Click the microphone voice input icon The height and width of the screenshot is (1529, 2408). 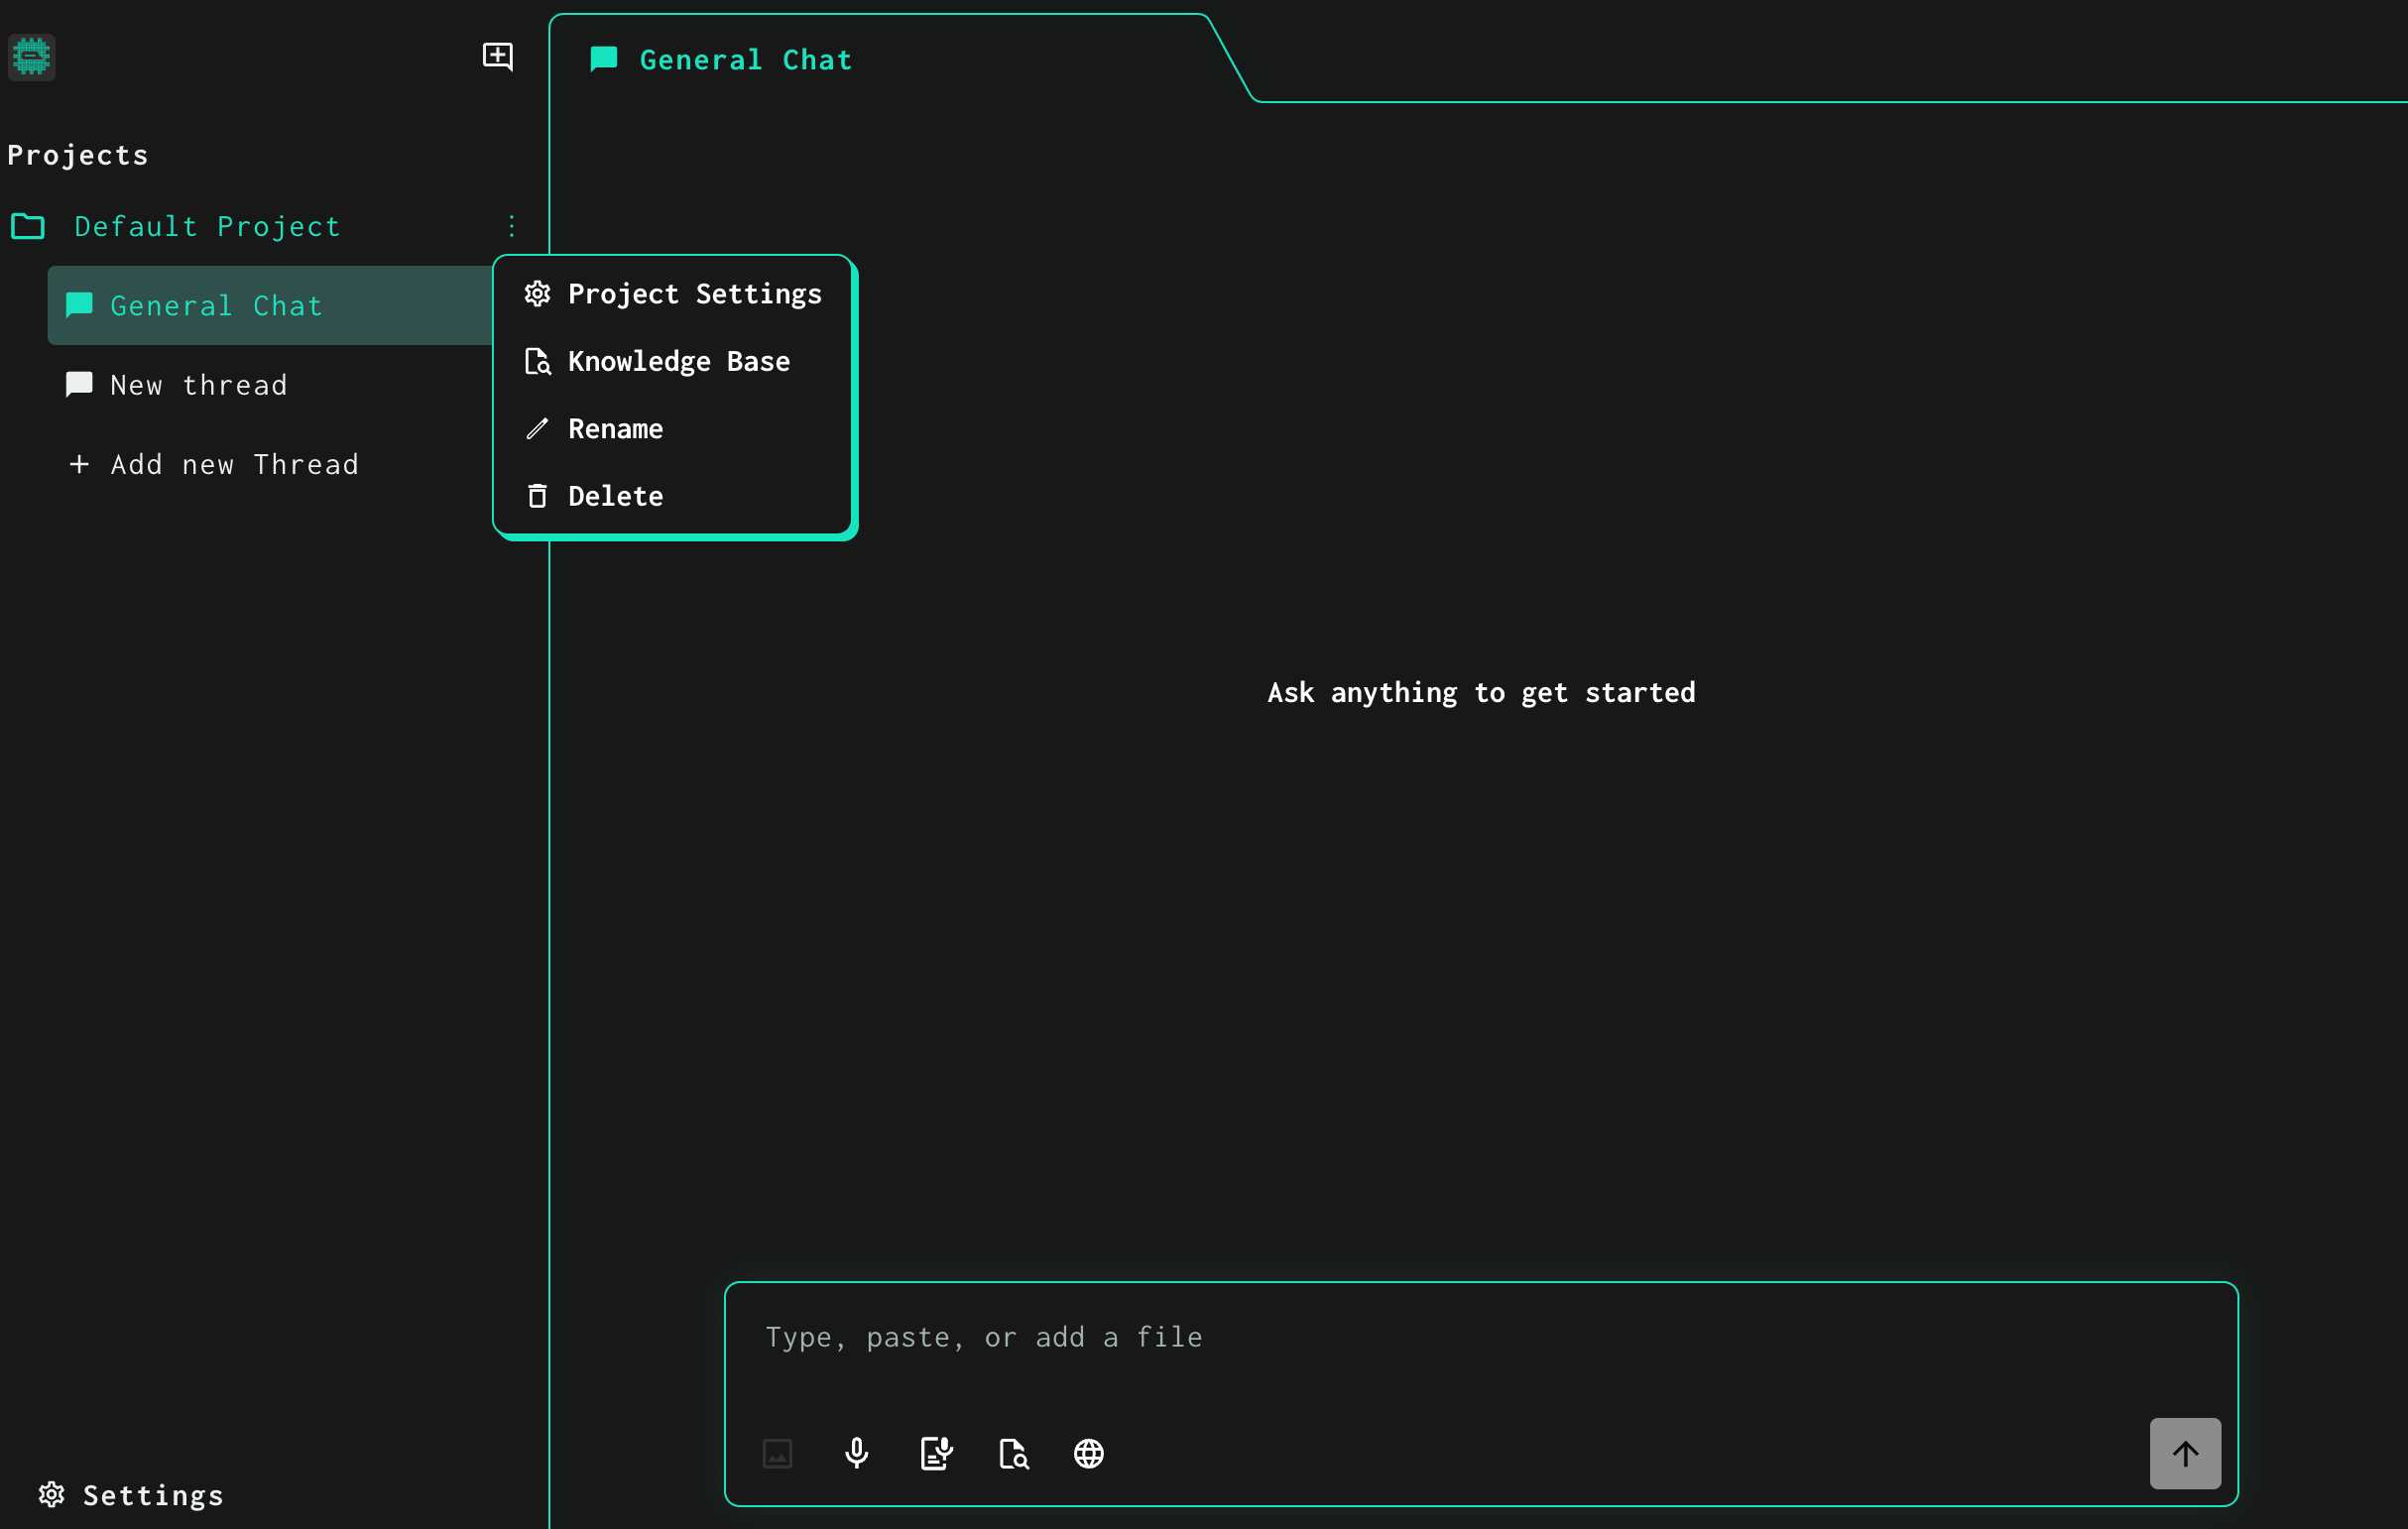point(856,1453)
